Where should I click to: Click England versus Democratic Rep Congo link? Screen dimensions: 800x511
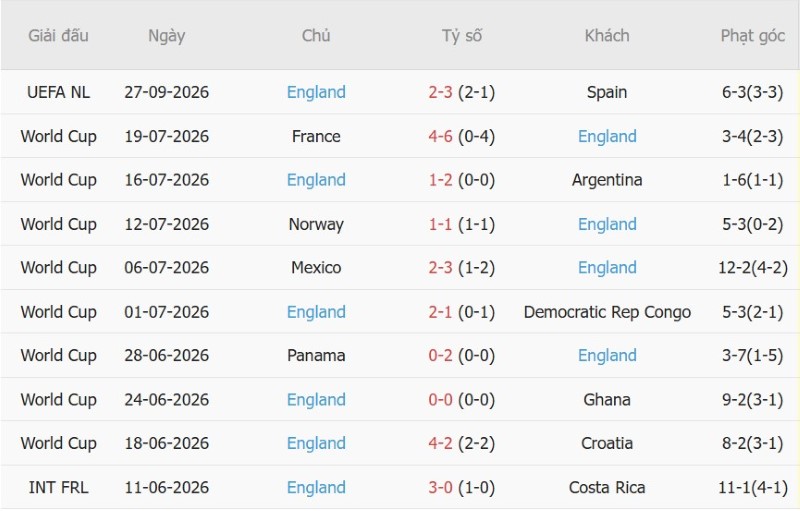[316, 312]
